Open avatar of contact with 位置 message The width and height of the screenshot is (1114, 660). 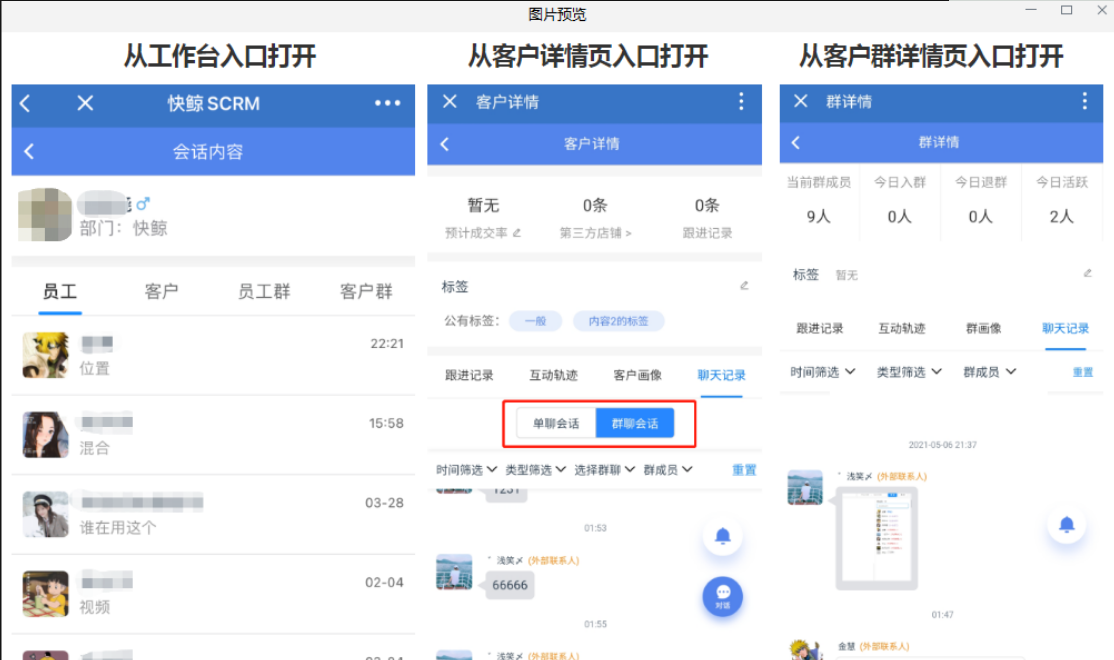click(45, 355)
